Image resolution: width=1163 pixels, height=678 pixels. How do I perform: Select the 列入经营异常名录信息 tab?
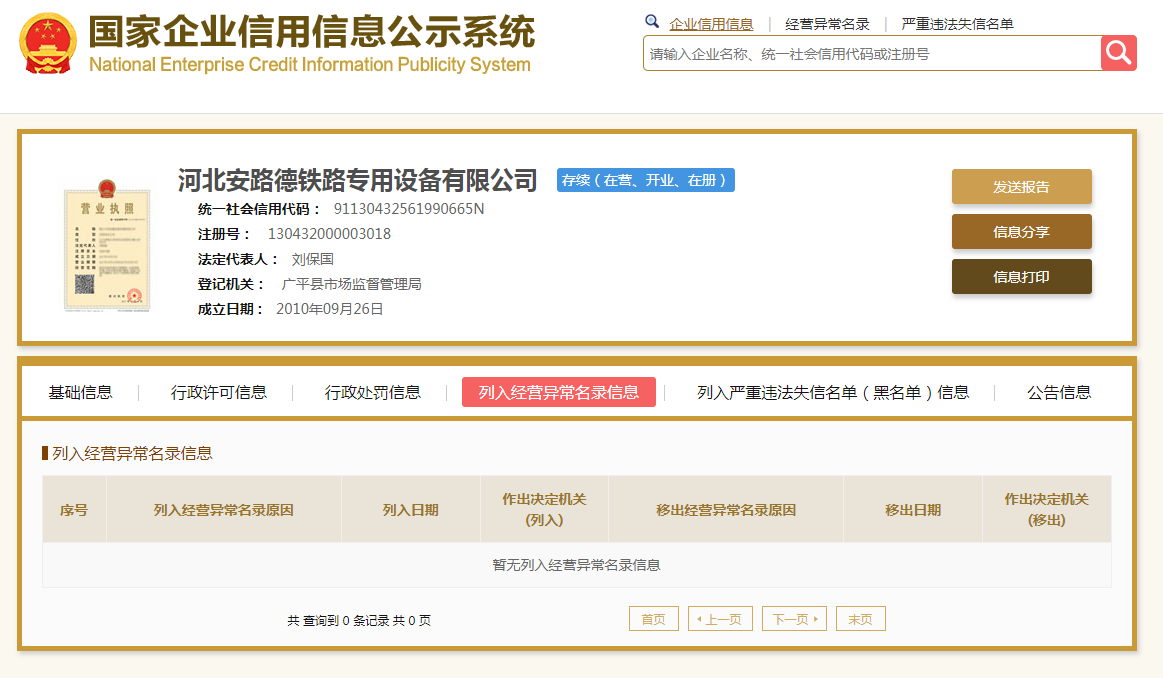pyautogui.click(x=559, y=392)
